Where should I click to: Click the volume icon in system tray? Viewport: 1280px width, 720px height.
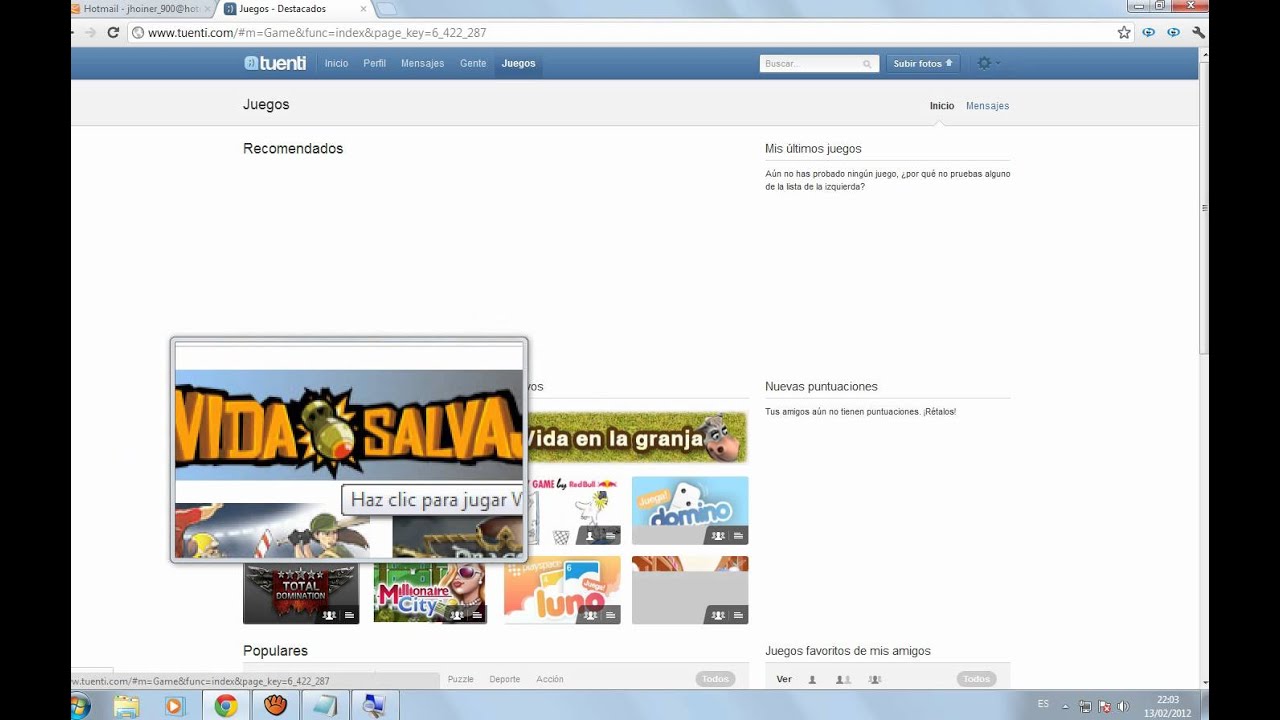tap(1122, 706)
